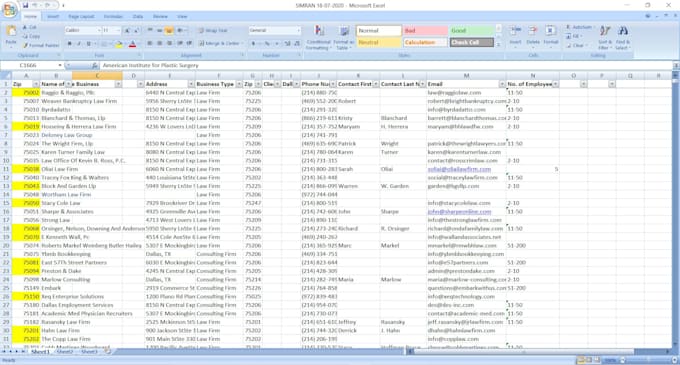Click the Increase Decimal icon
Viewport: 680px width, 365px height.
[x=288, y=44]
